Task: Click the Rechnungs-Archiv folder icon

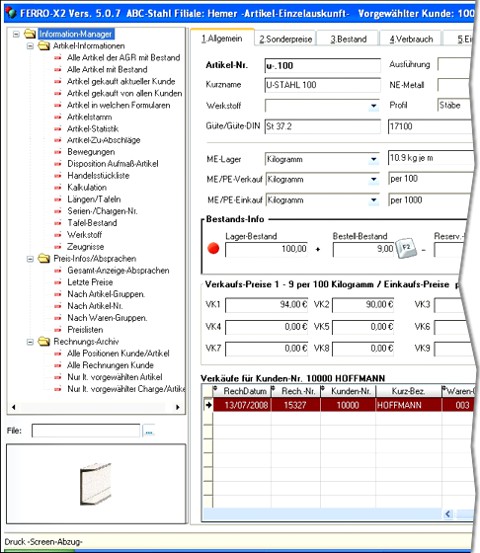Action: click(x=44, y=341)
